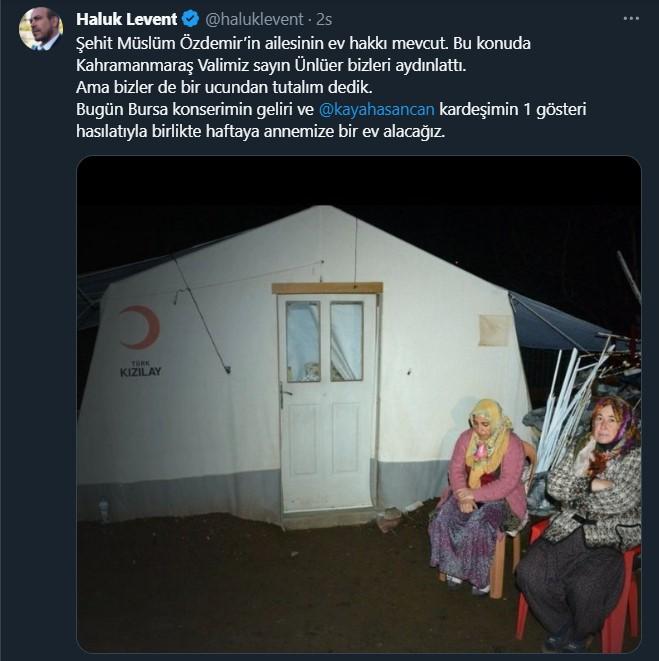The width and height of the screenshot is (659, 661).
Task: Click the Türk Kızılay text on tent
Action: tap(140, 369)
